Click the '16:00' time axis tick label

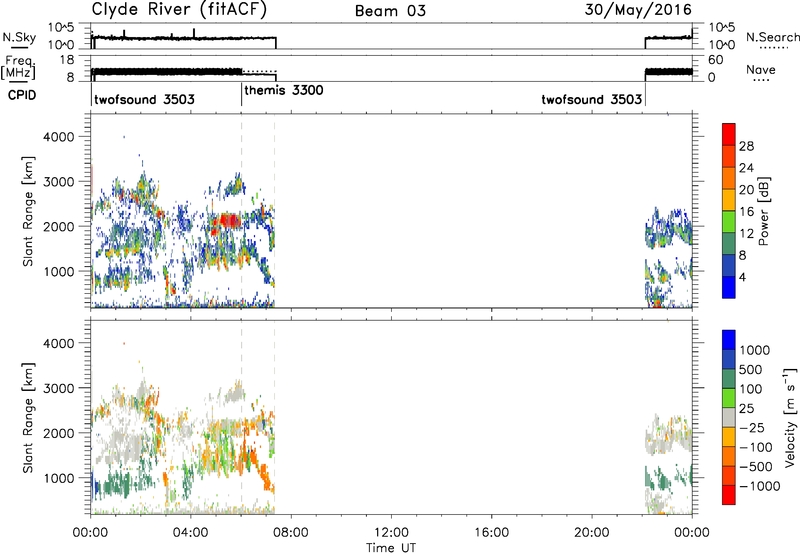[x=491, y=533]
